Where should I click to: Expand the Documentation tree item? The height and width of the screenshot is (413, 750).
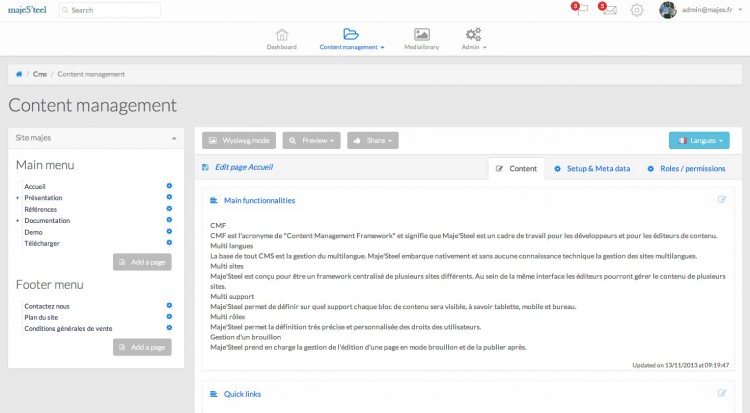(x=17, y=220)
